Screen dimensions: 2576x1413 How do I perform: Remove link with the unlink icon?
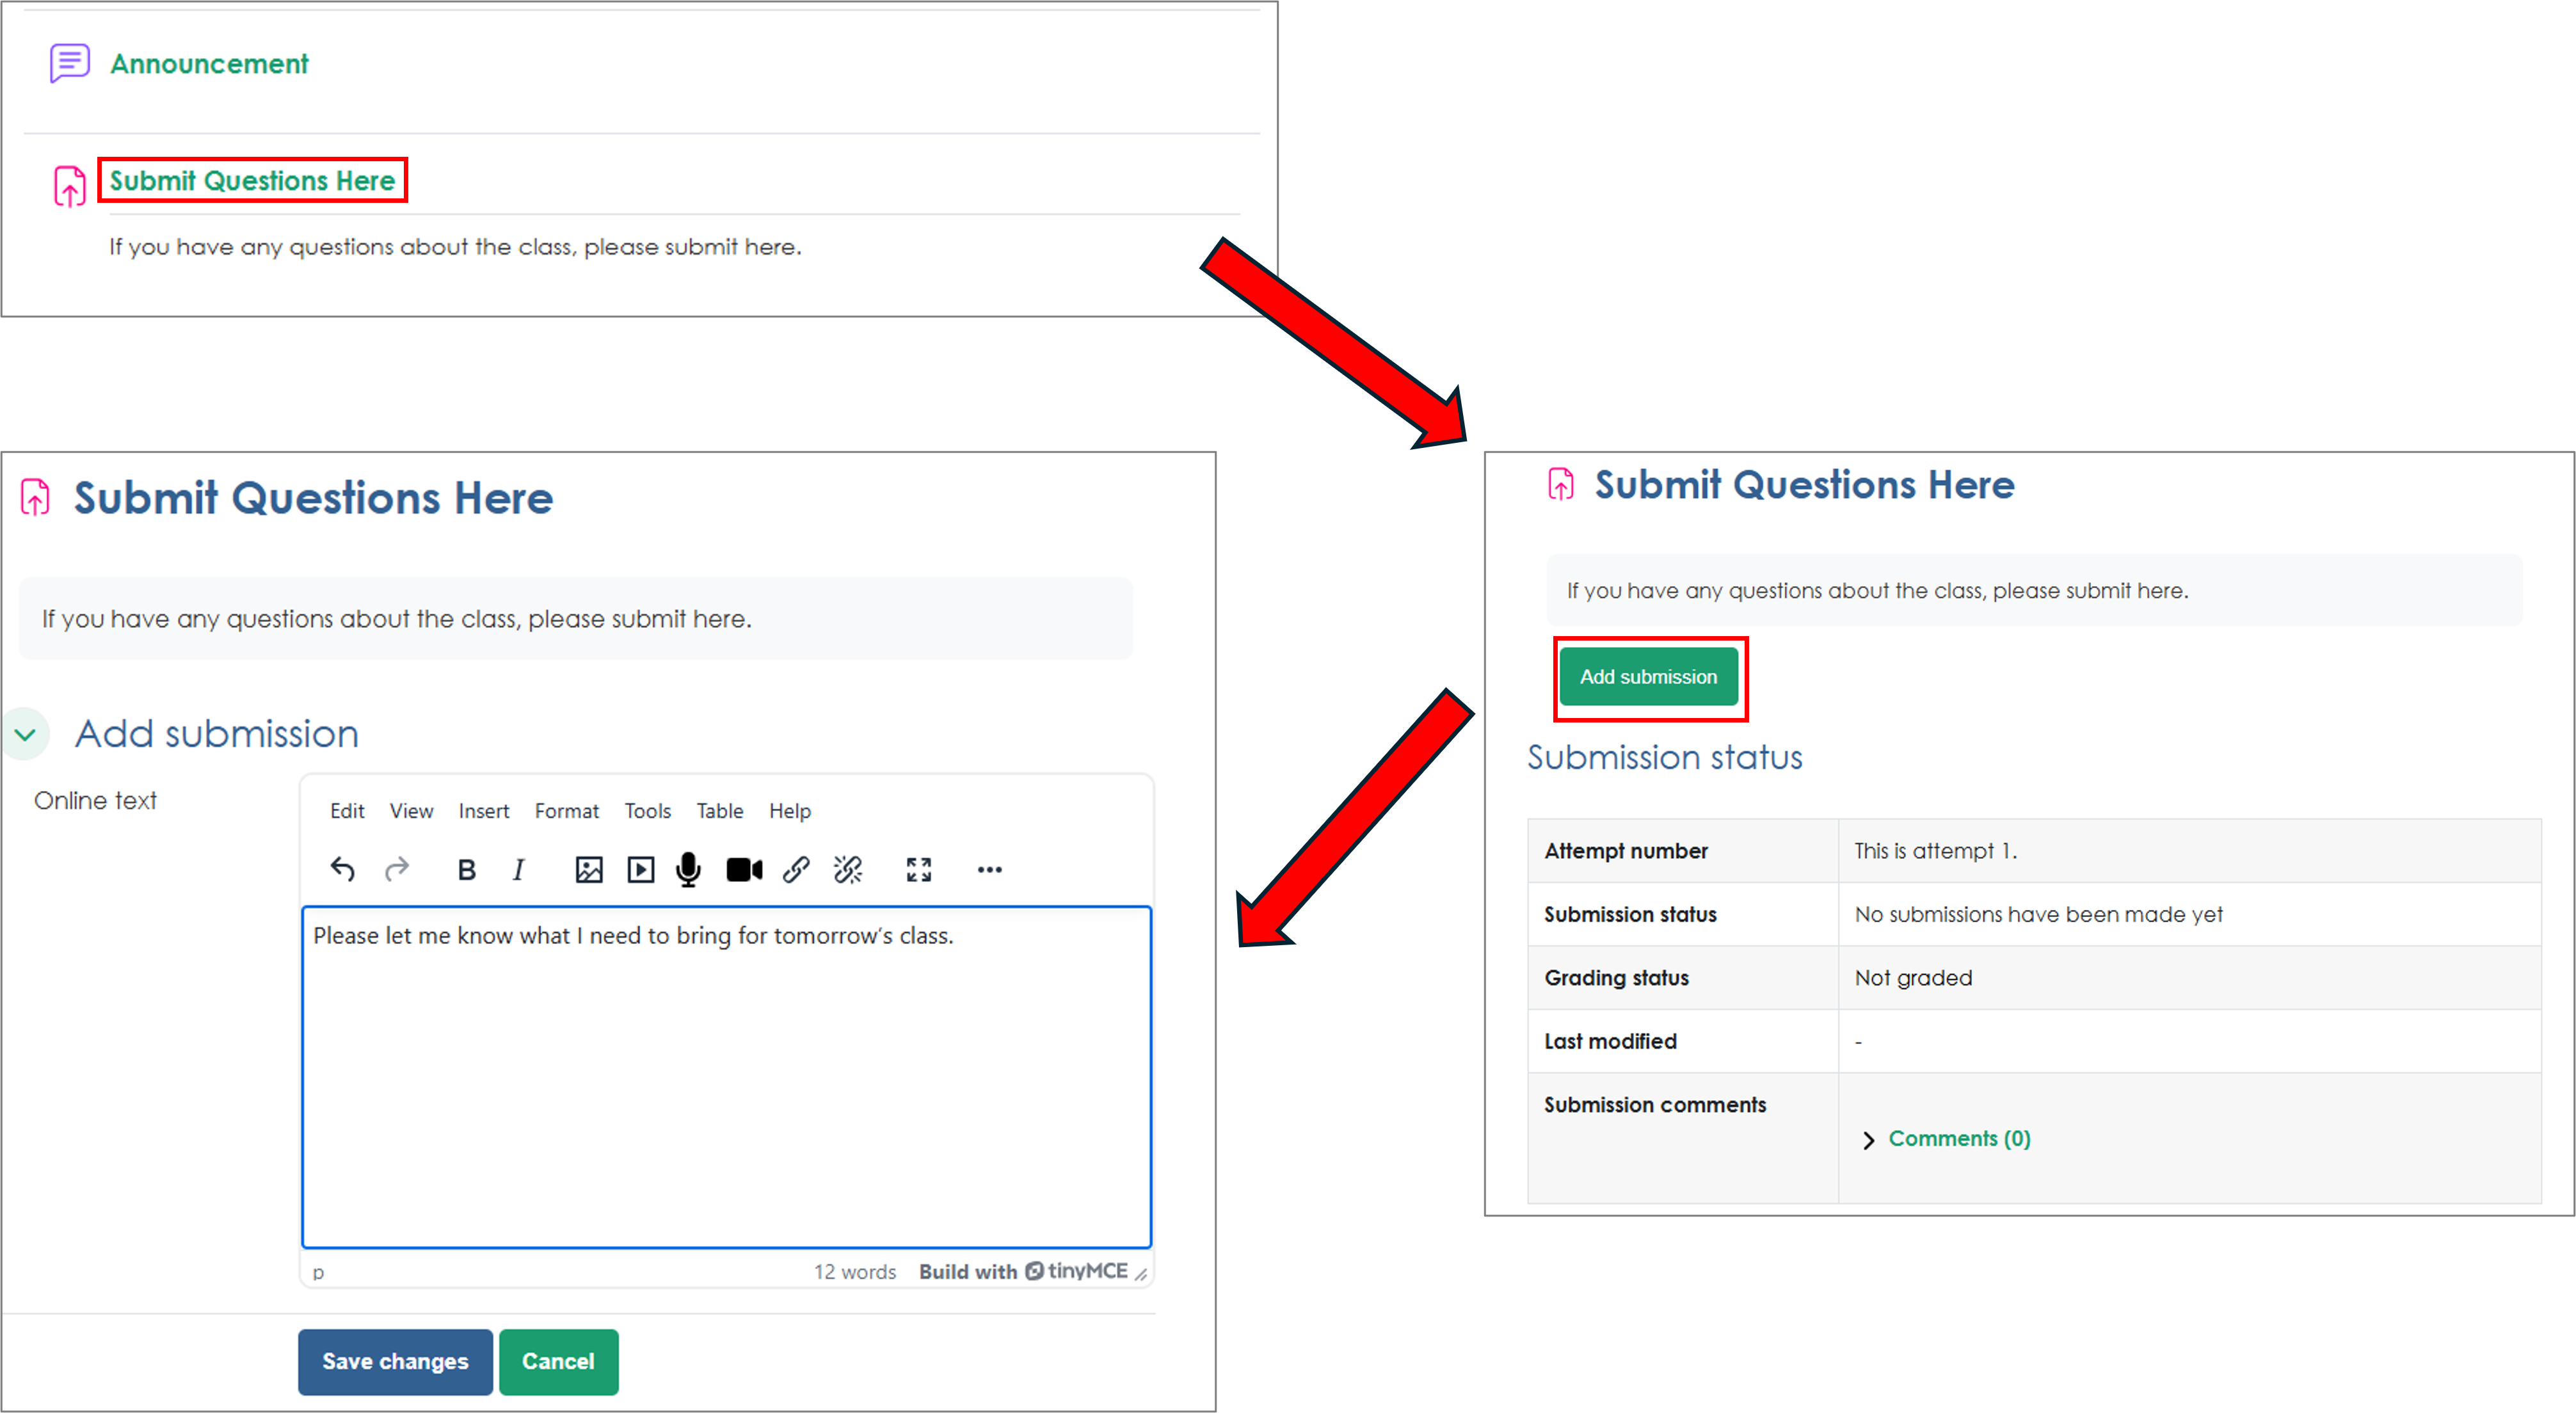pyautogui.click(x=848, y=870)
